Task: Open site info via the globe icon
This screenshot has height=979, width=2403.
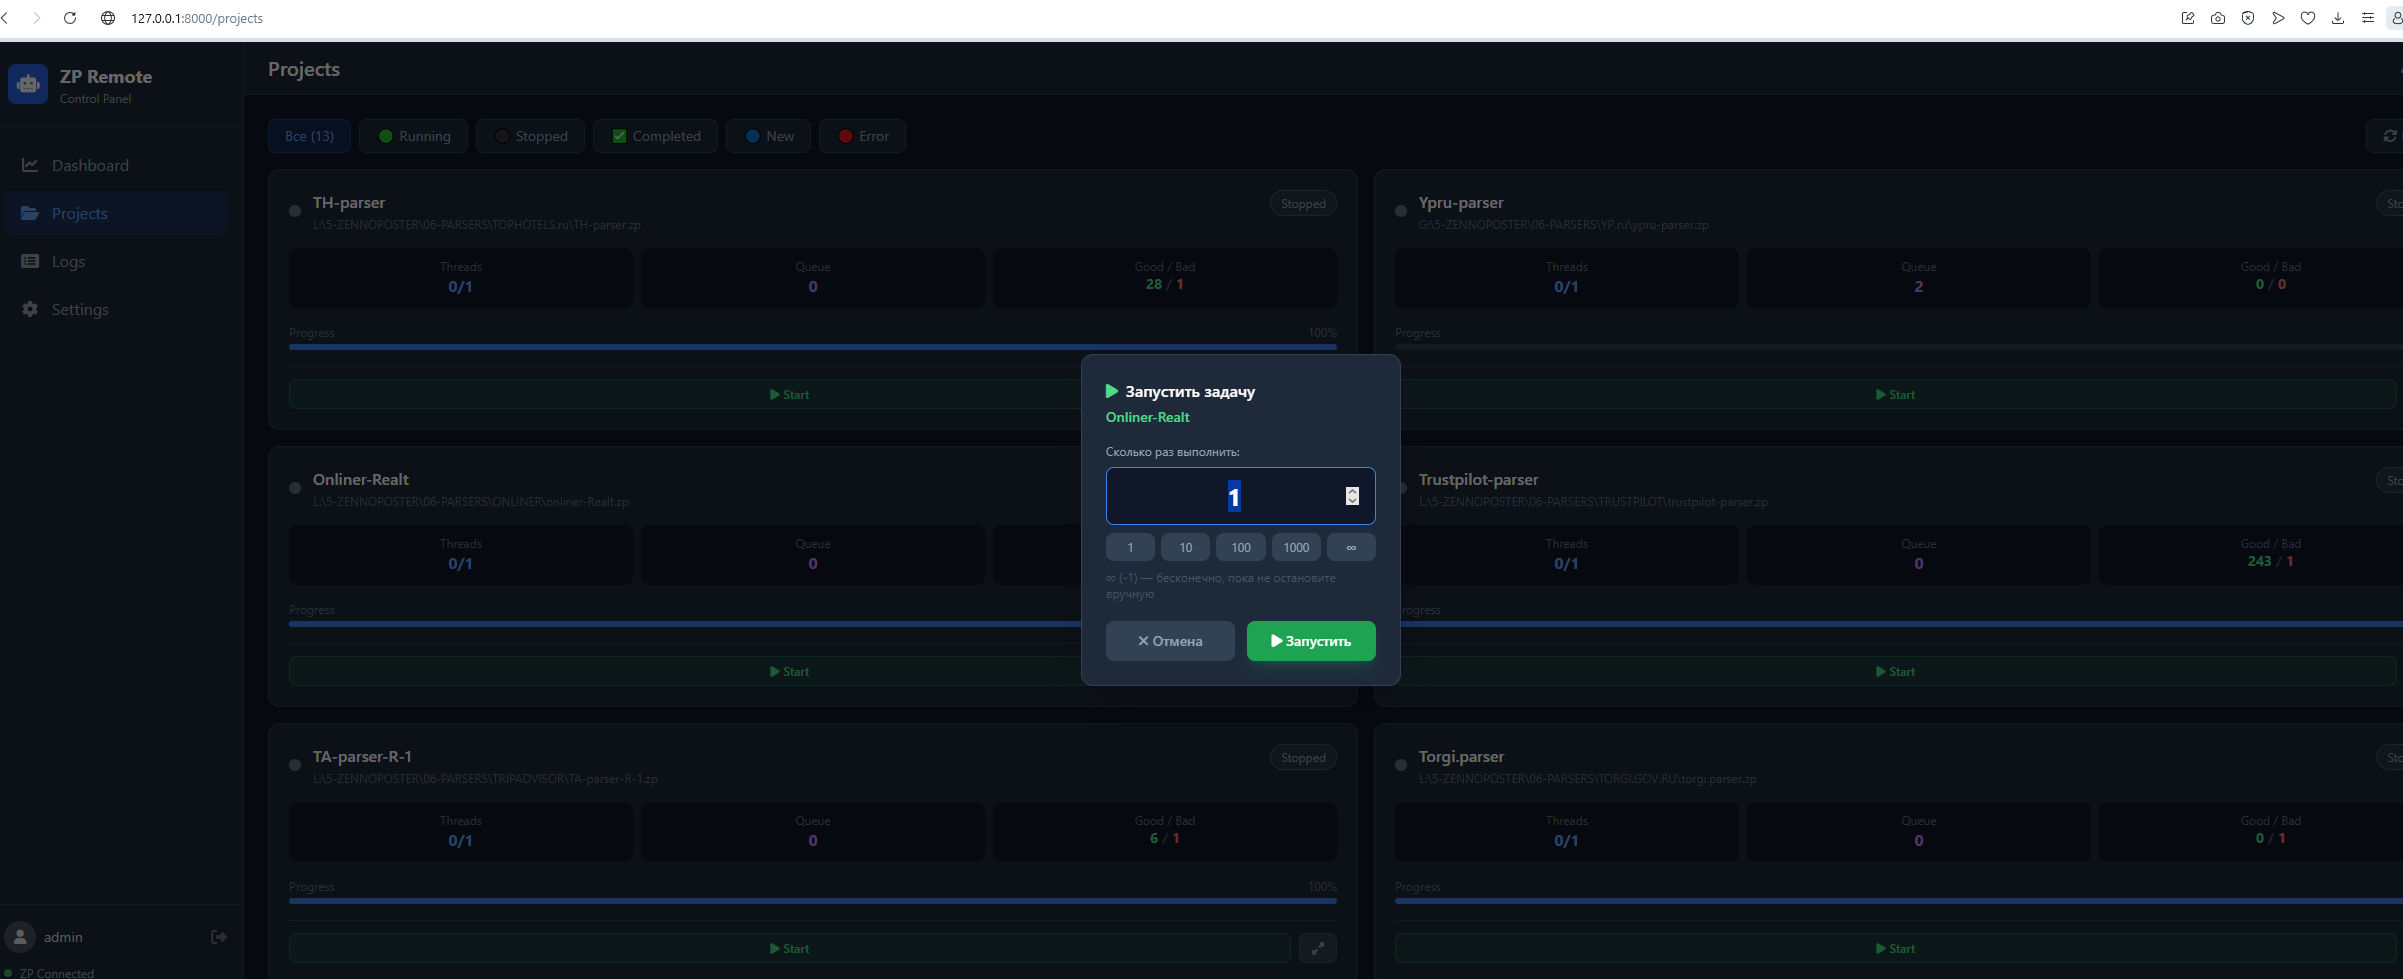Action: (x=108, y=18)
